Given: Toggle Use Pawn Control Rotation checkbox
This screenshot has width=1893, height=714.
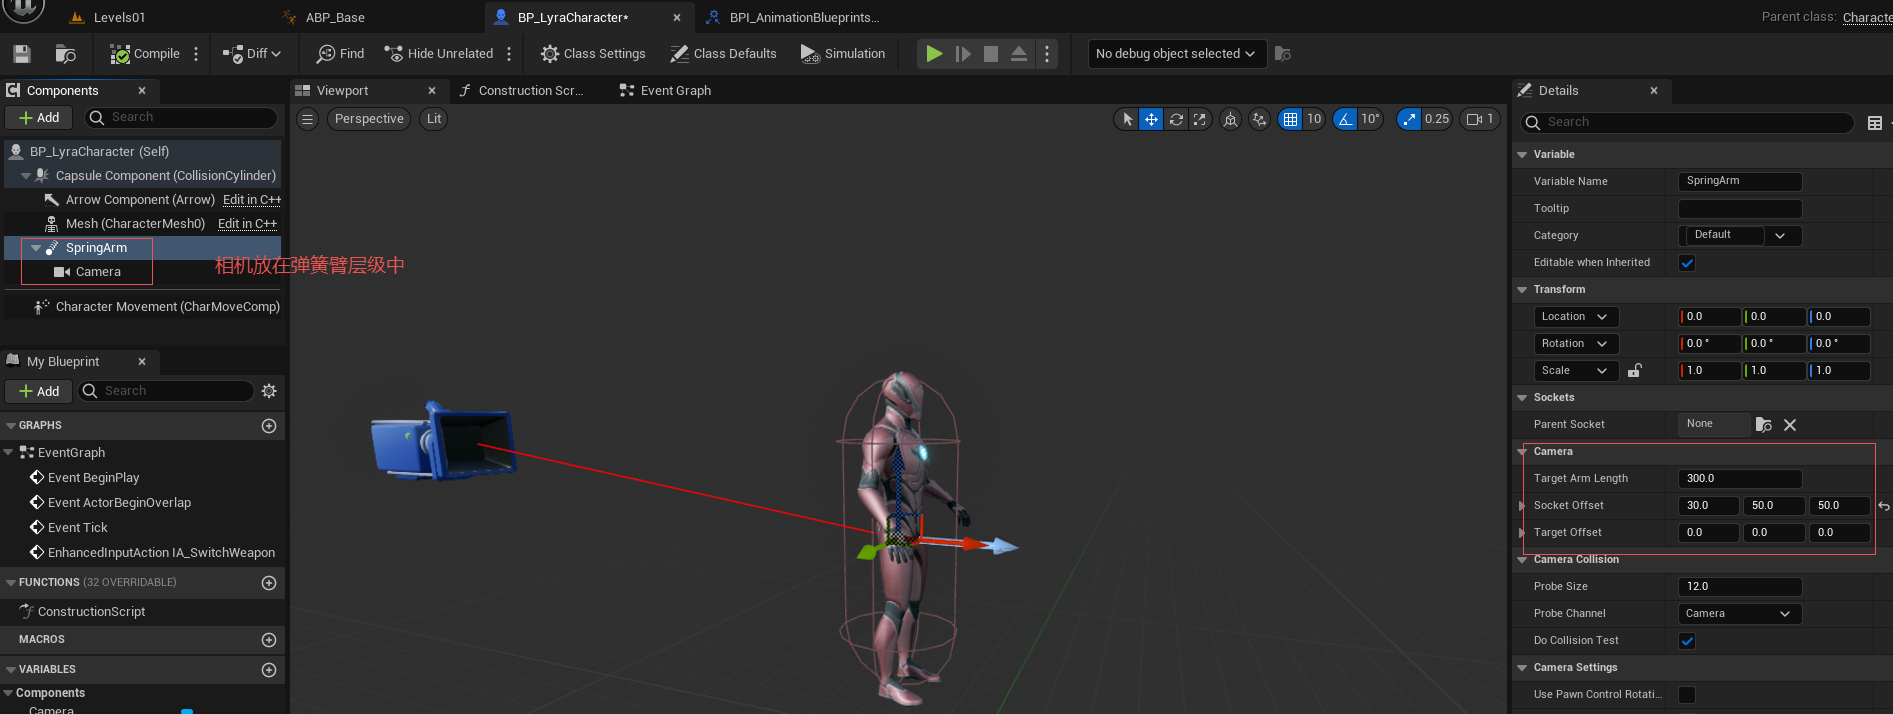Looking at the screenshot, I should point(1687,695).
